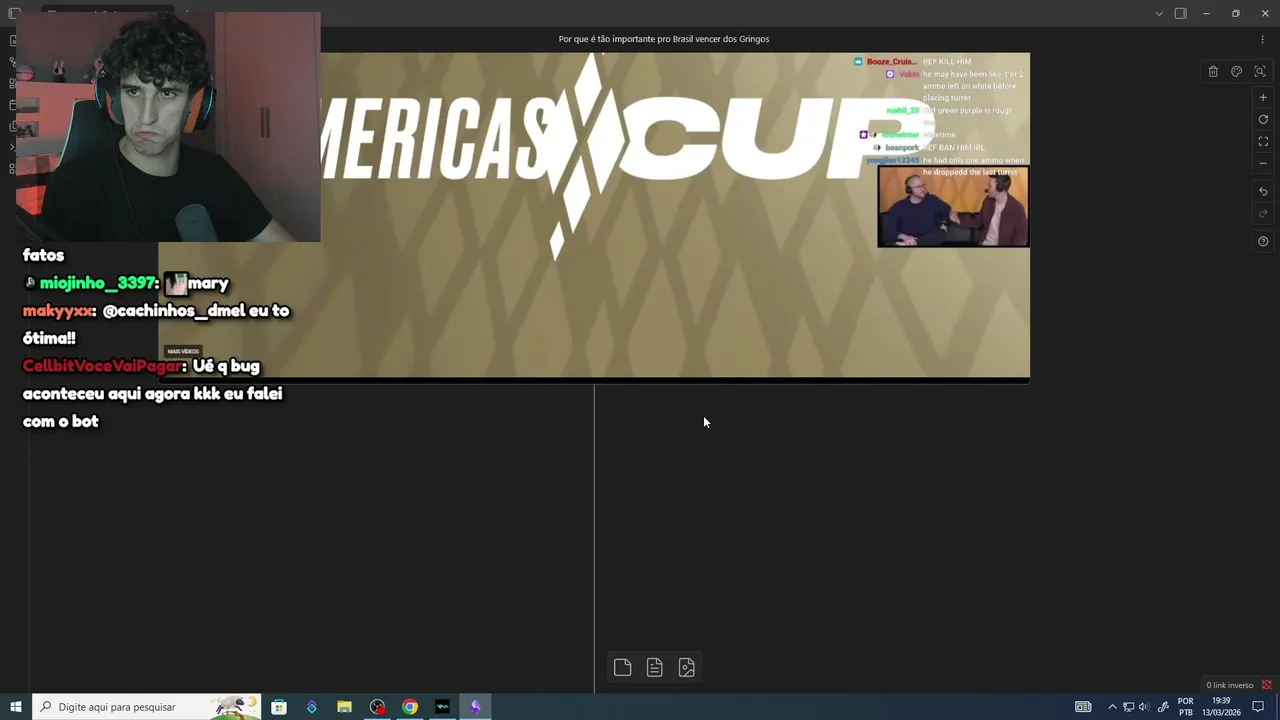Viewport: 1280px width, 720px height.
Task: Click the CellbitVoceVaiPagar chat username
Action: (x=103, y=366)
